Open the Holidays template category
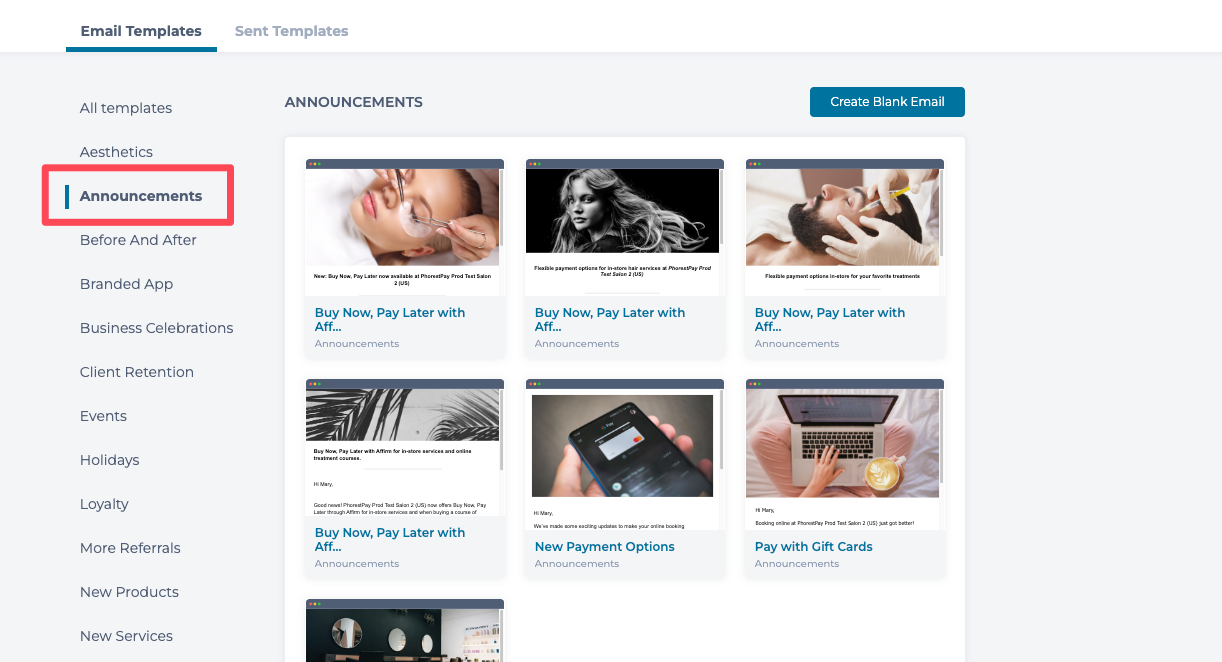Screen dimensions: 1222x662 click(109, 460)
